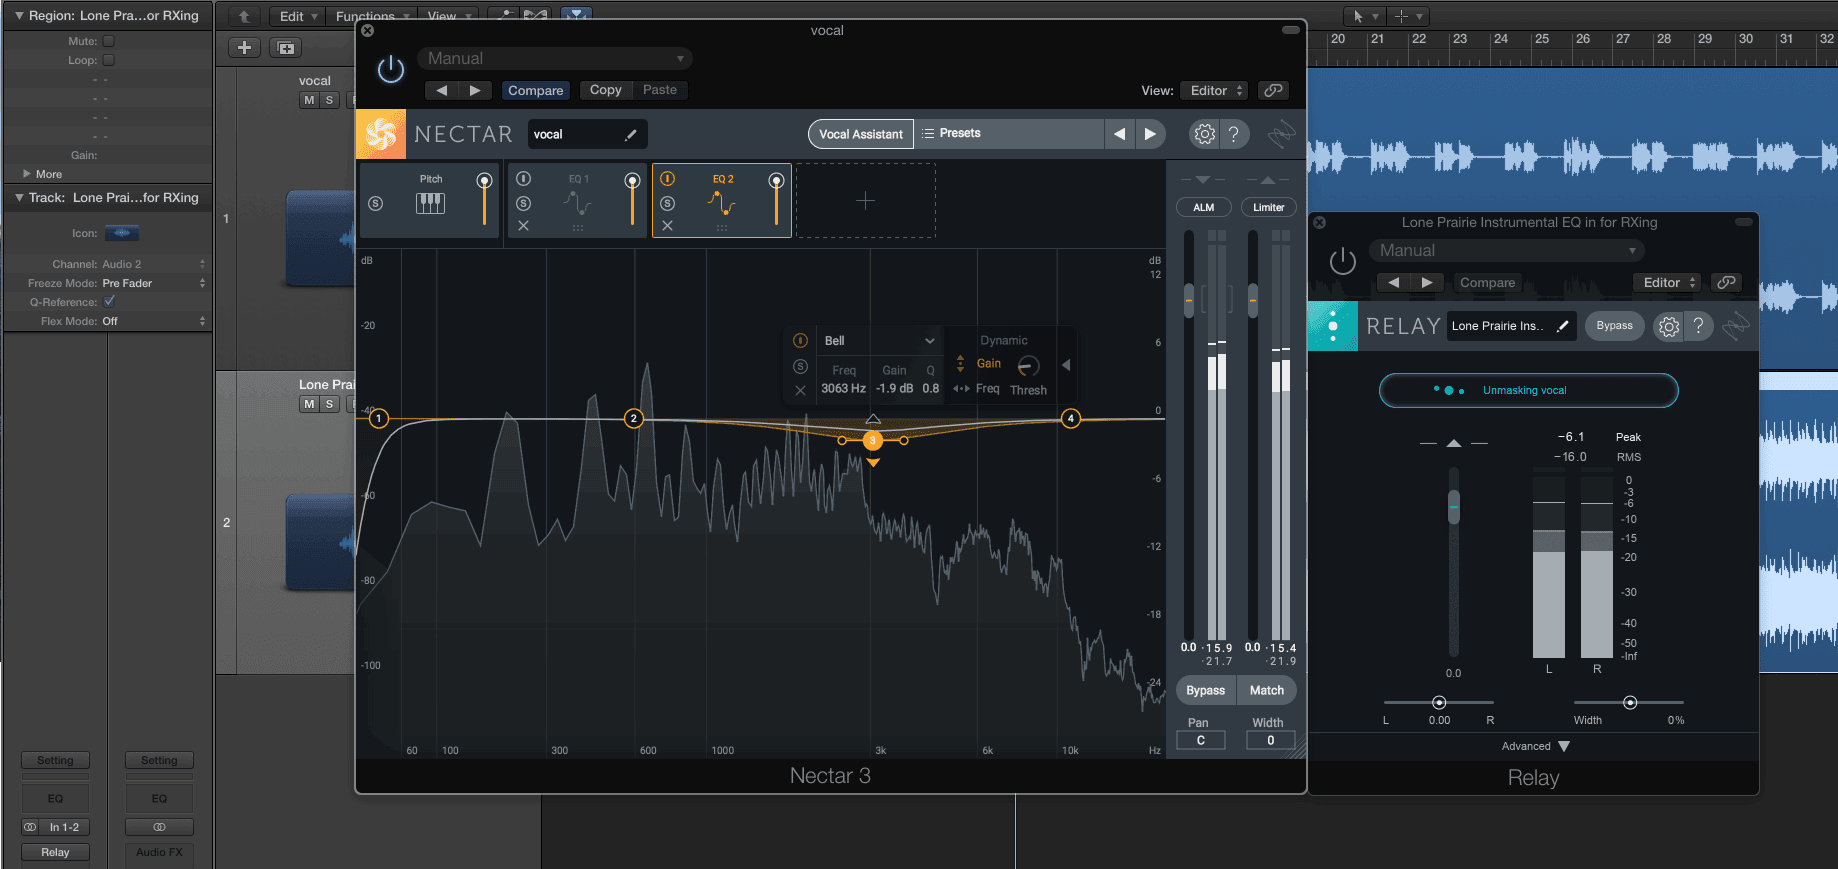Add a new module with the plus slot

(x=866, y=201)
